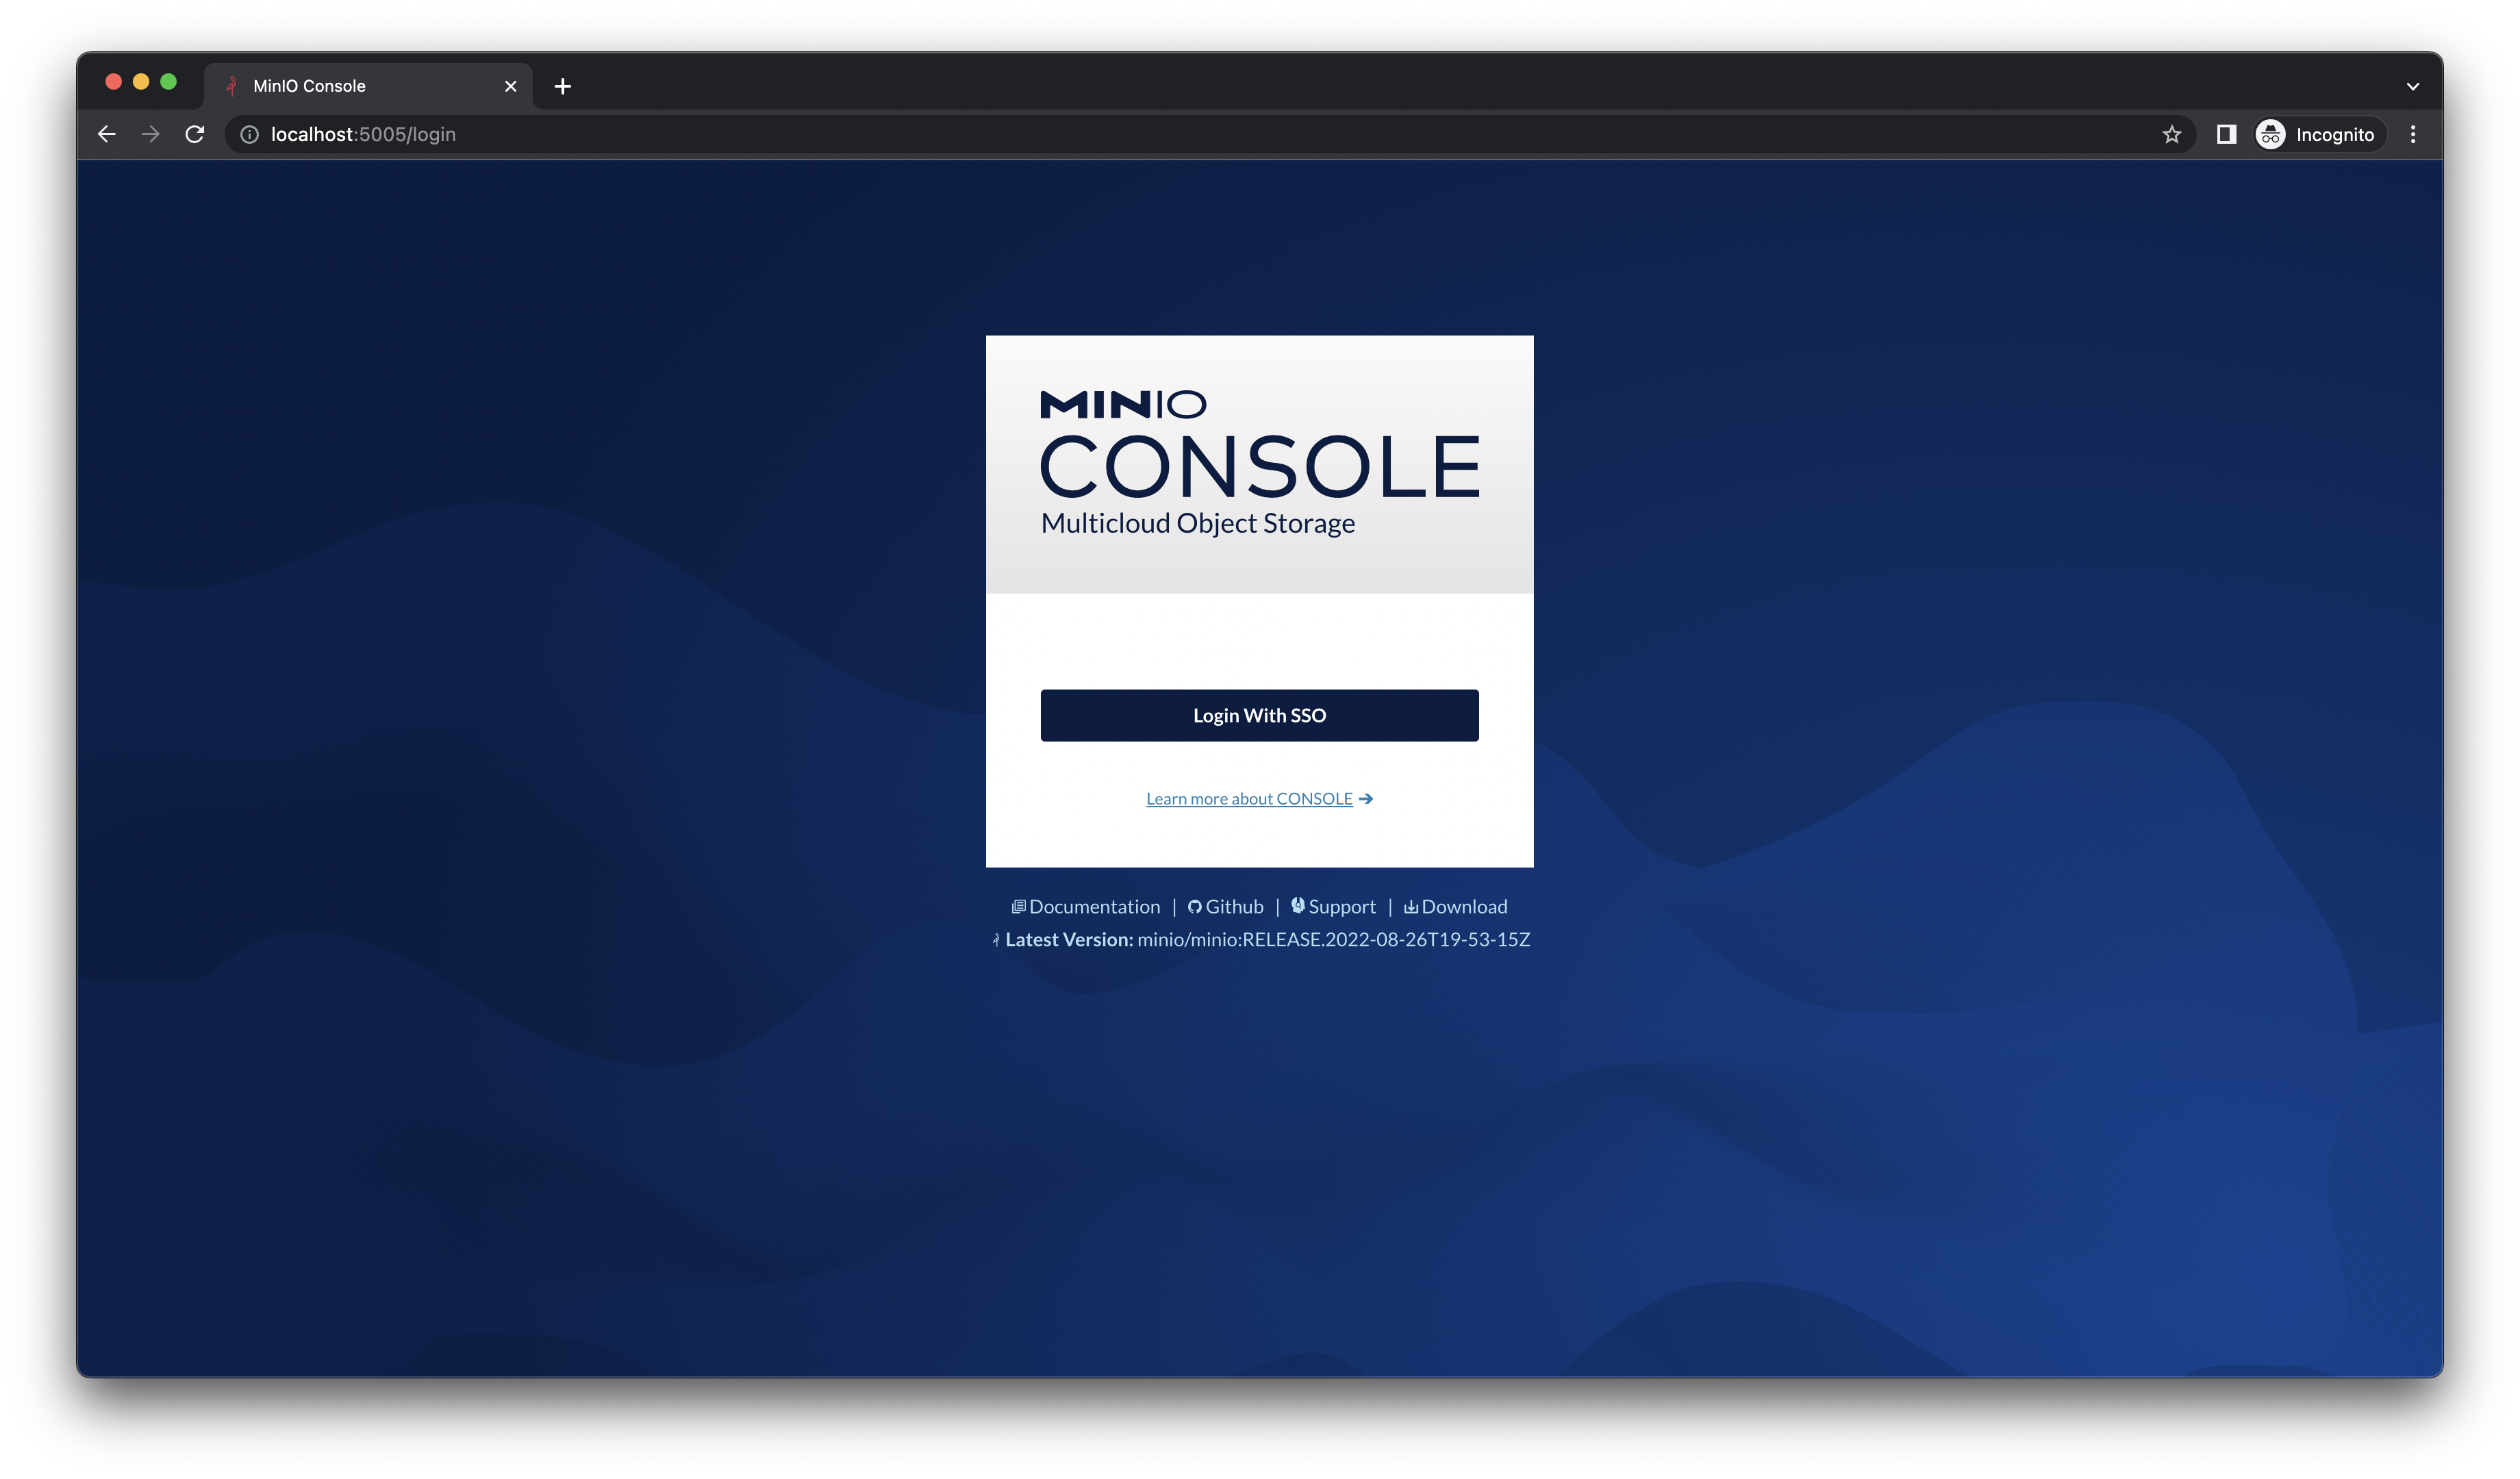Maximize window with the green button

pyautogui.click(x=168, y=82)
